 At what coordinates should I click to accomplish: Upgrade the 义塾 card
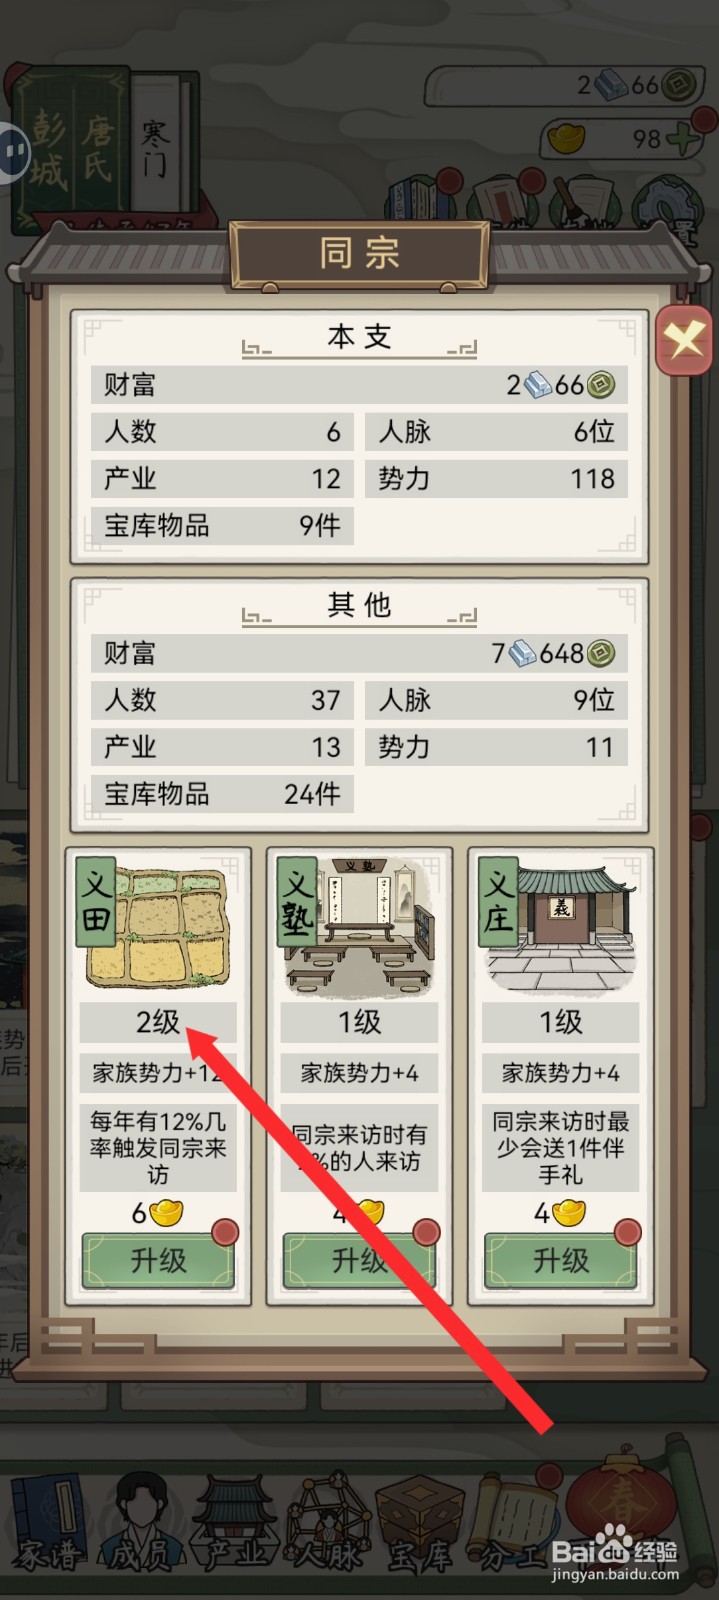[359, 1260]
